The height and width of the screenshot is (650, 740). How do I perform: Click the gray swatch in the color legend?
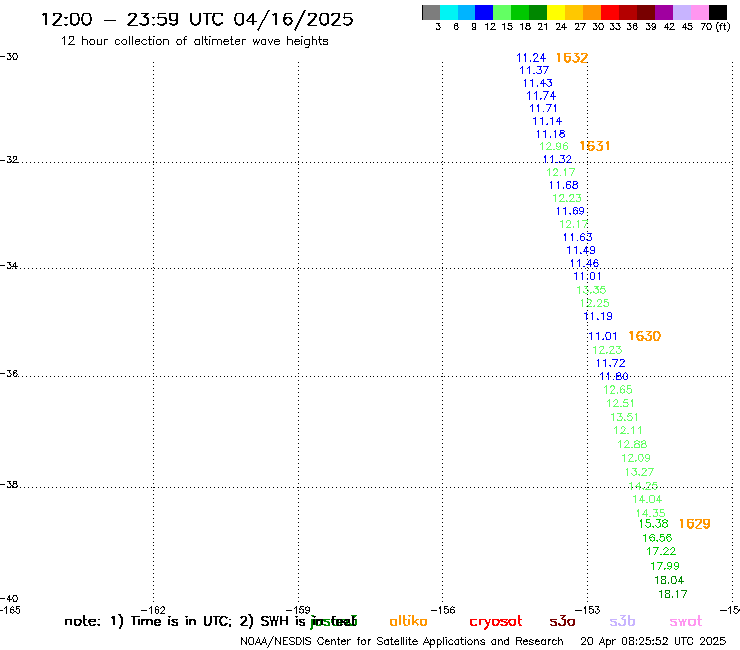click(431, 12)
